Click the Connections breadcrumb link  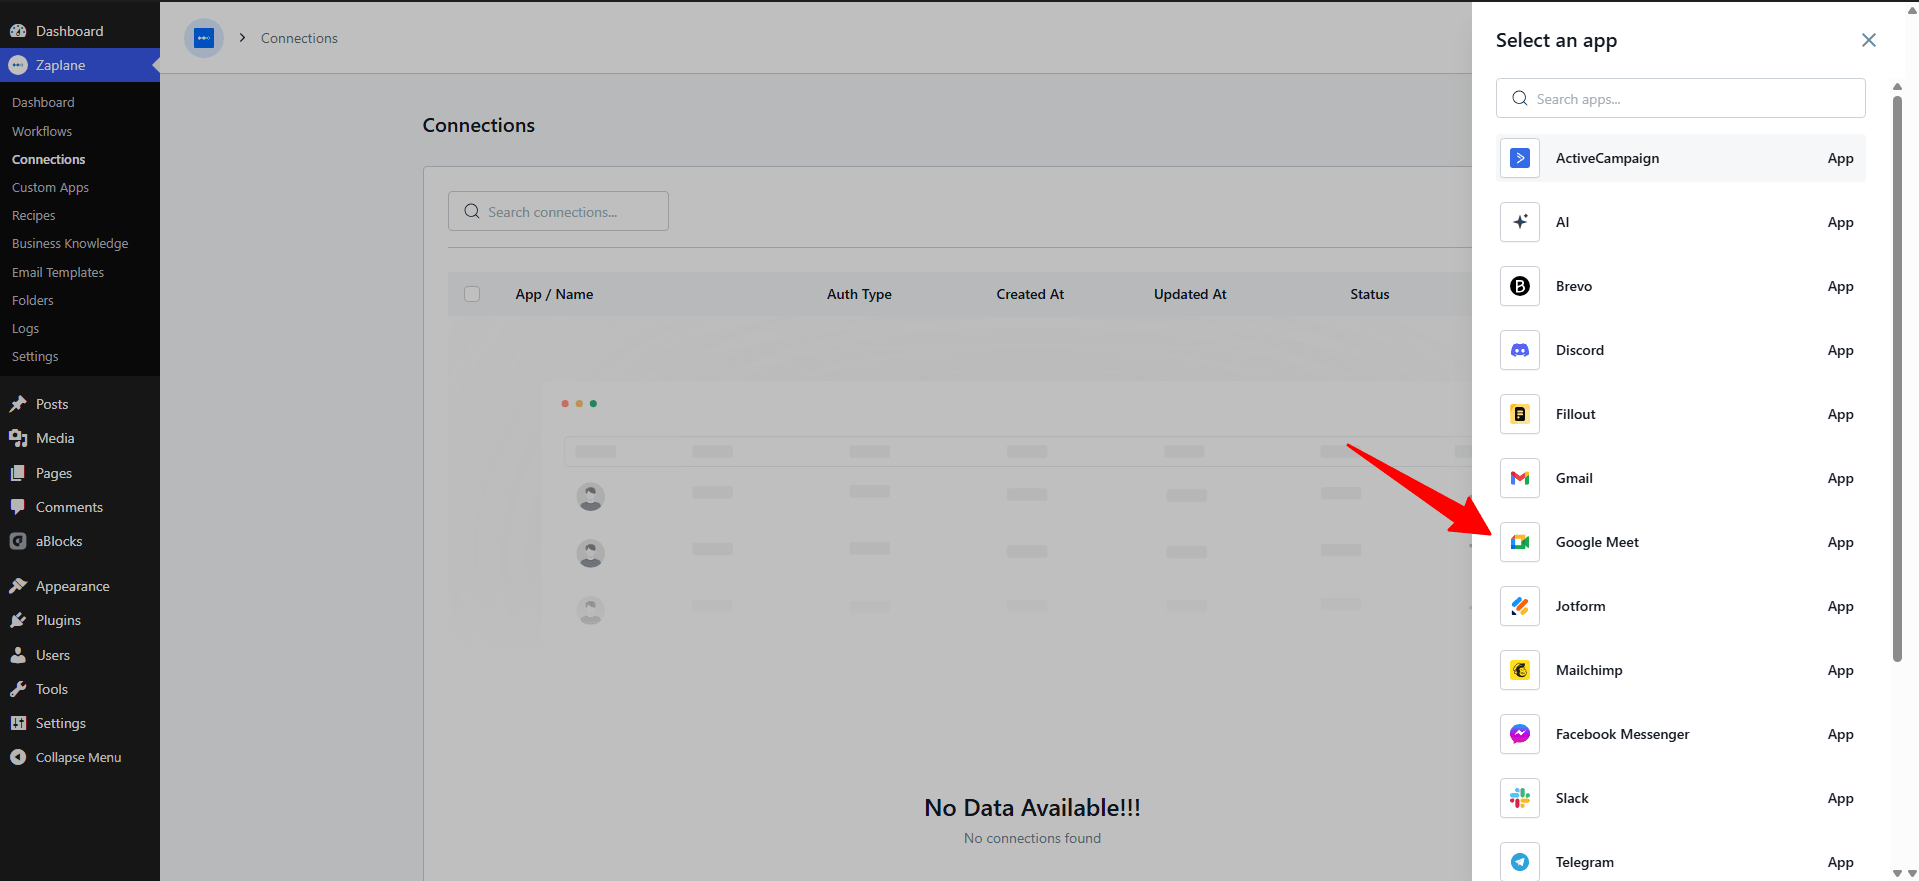[299, 38]
